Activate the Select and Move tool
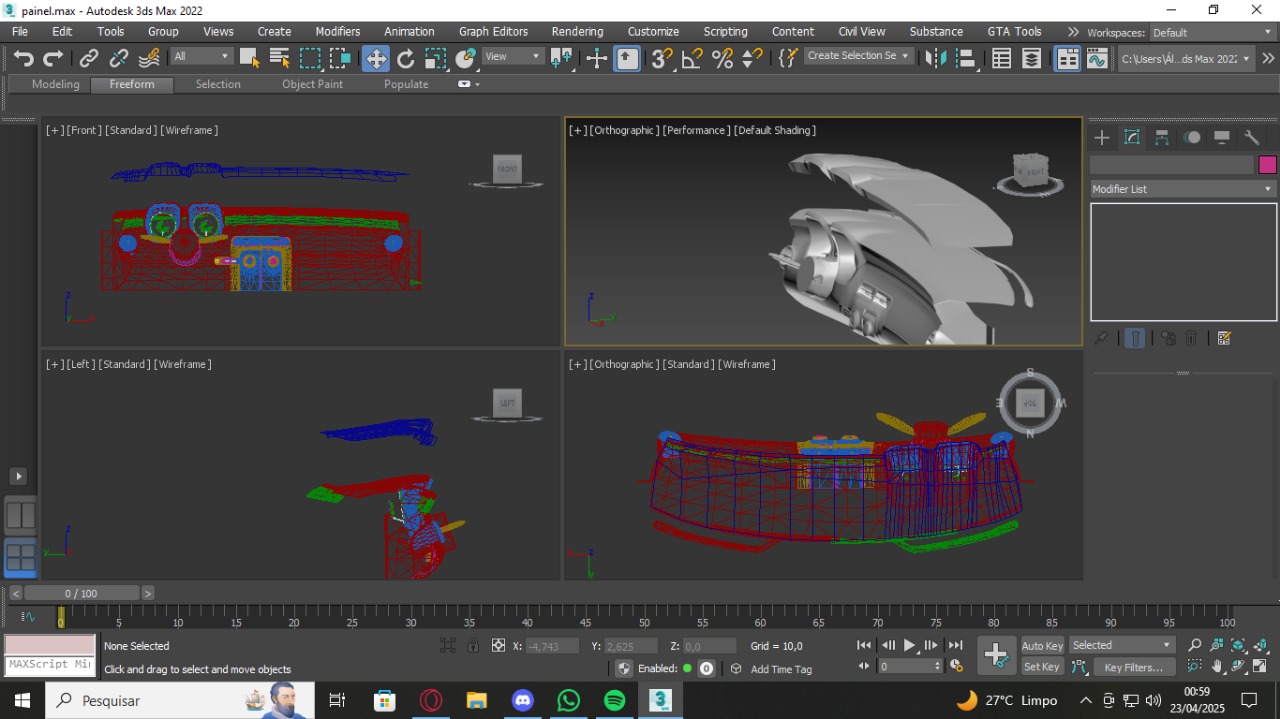The width and height of the screenshot is (1280, 719). pyautogui.click(x=375, y=58)
